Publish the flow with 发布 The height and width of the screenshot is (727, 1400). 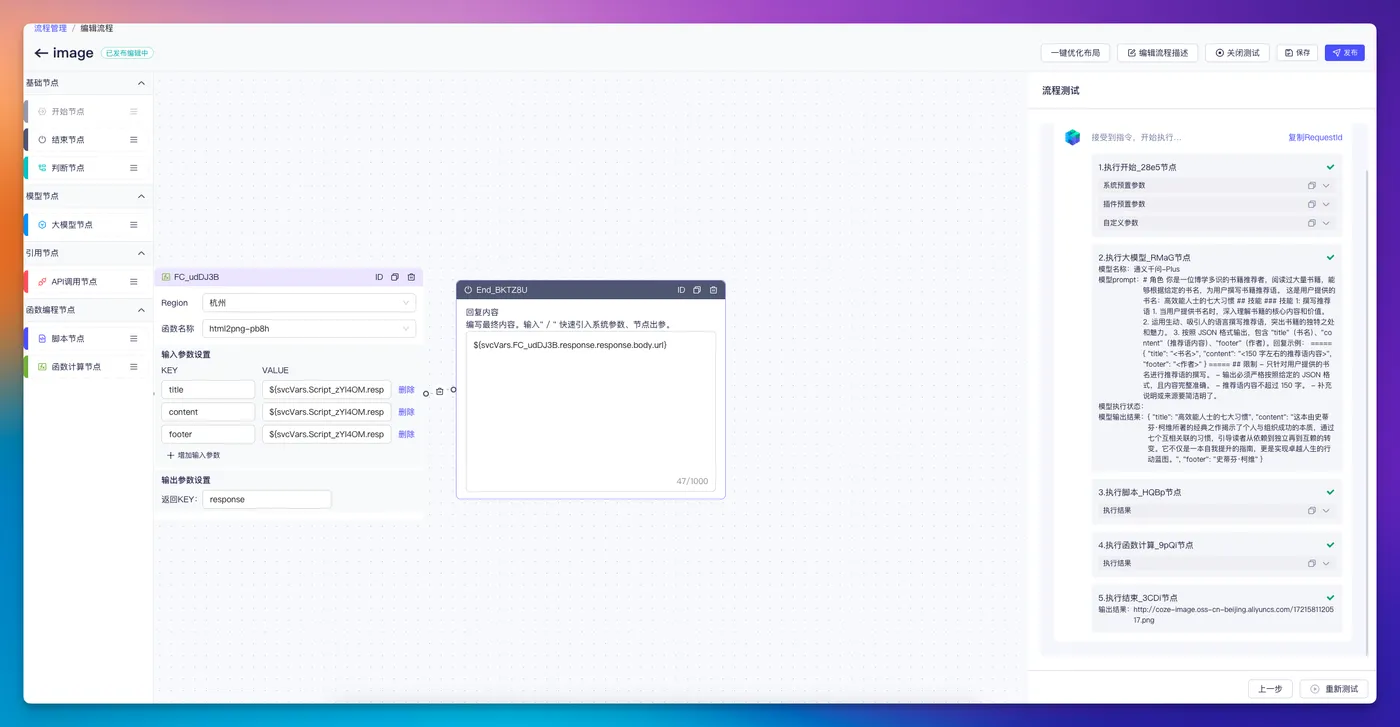(x=1345, y=53)
